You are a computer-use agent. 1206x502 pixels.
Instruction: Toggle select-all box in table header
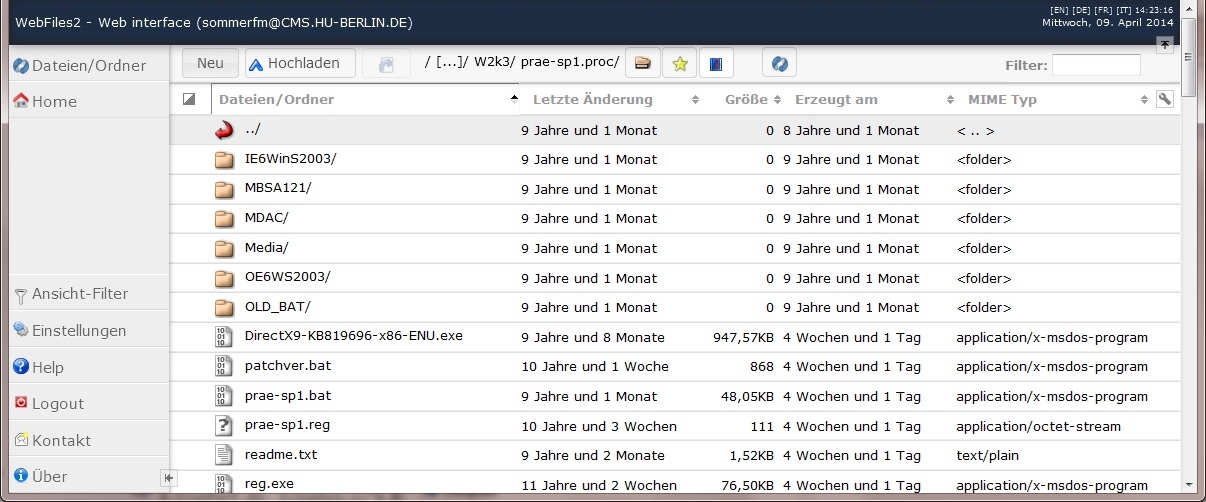click(x=189, y=99)
